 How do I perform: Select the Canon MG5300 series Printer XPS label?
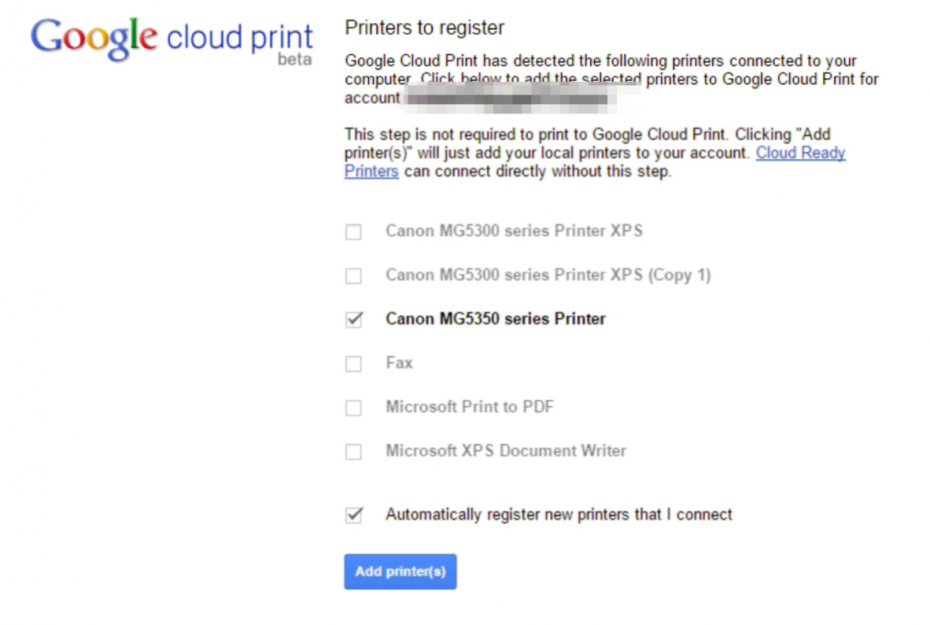514,231
